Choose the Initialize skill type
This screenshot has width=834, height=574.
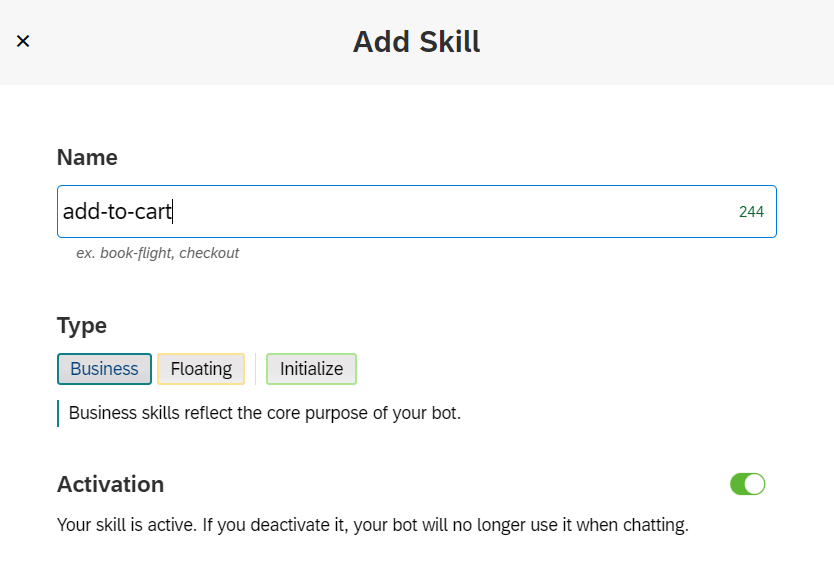(x=311, y=369)
